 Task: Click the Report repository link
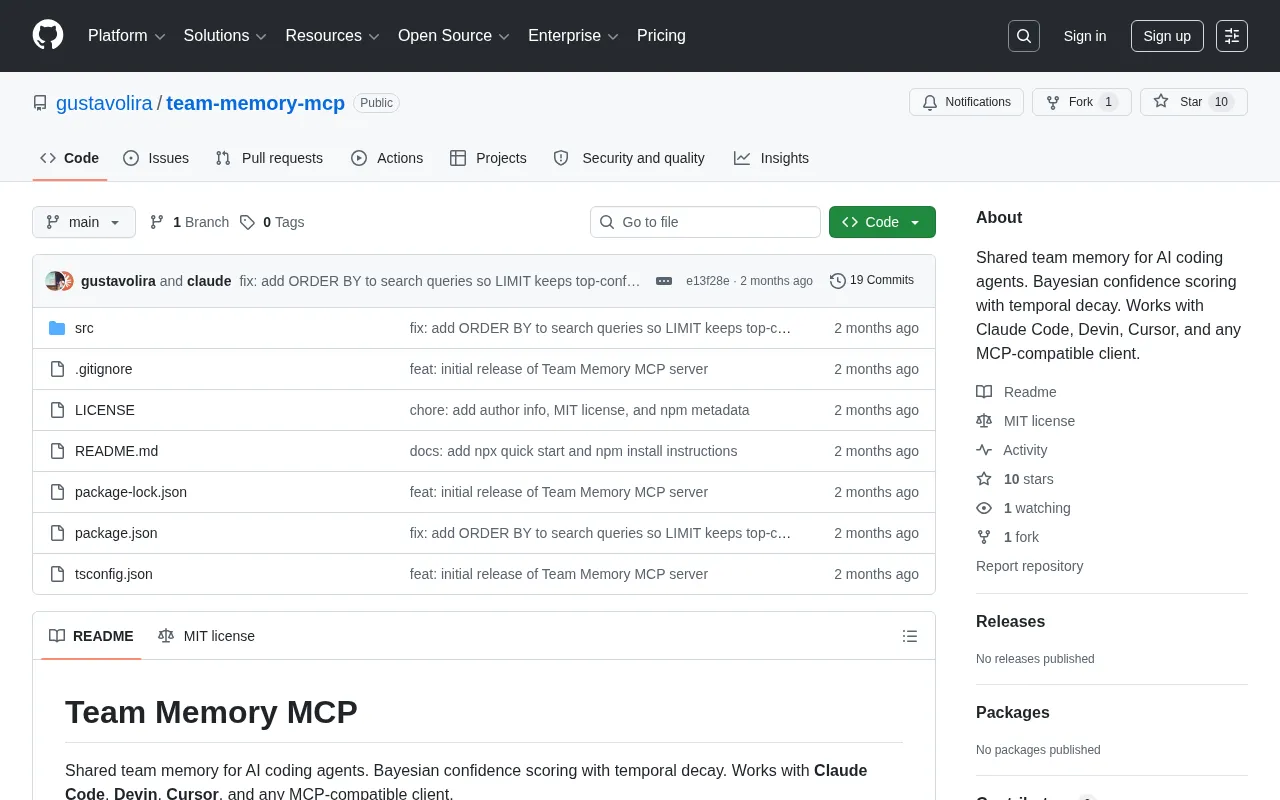click(1029, 566)
